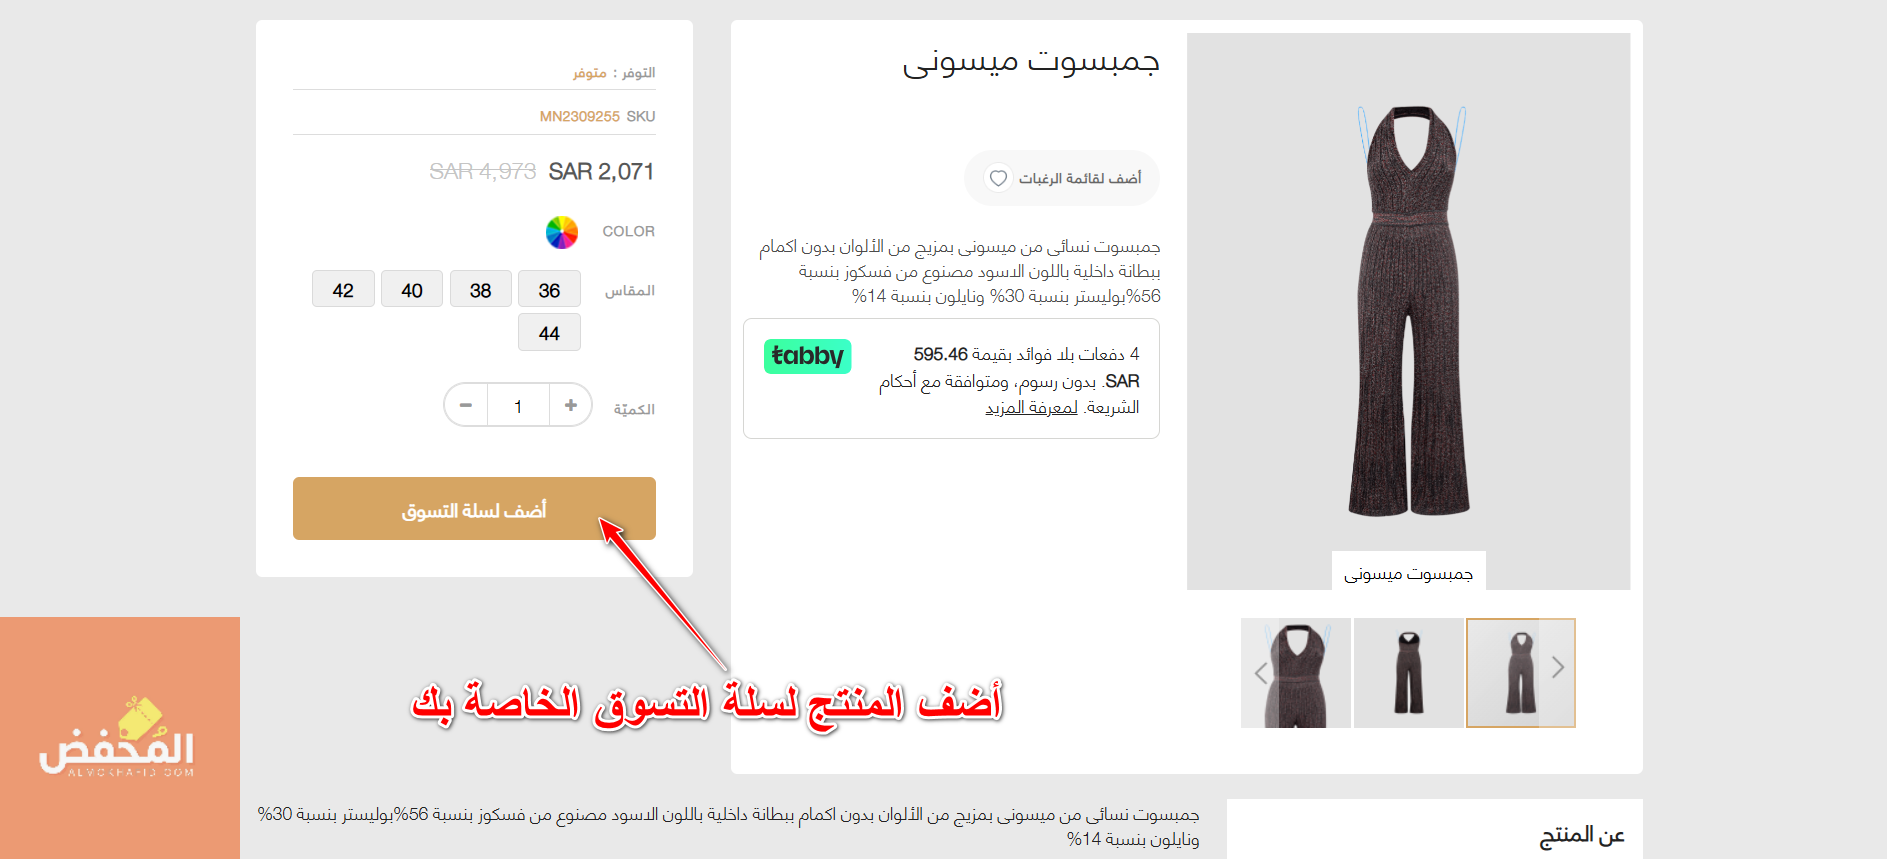Choose size 38
This screenshot has height=859, width=1887.
(x=480, y=289)
